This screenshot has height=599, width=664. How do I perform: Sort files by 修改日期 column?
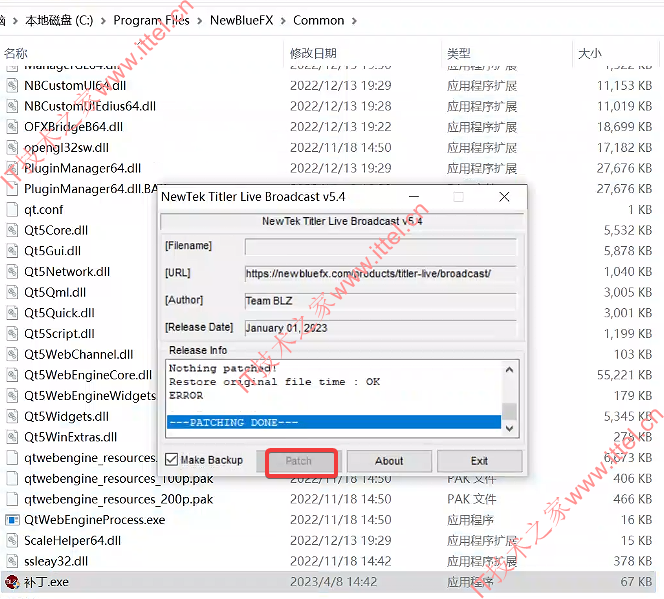coord(313,53)
